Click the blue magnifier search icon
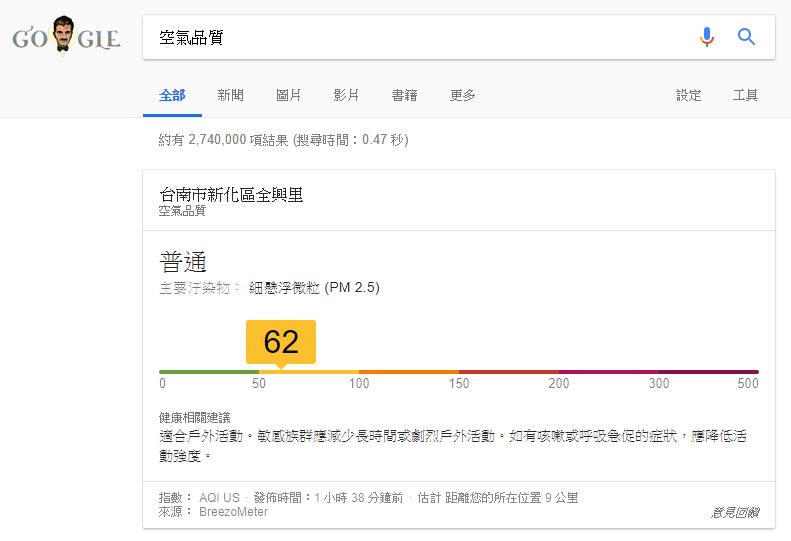791x541 pixels. [746, 37]
